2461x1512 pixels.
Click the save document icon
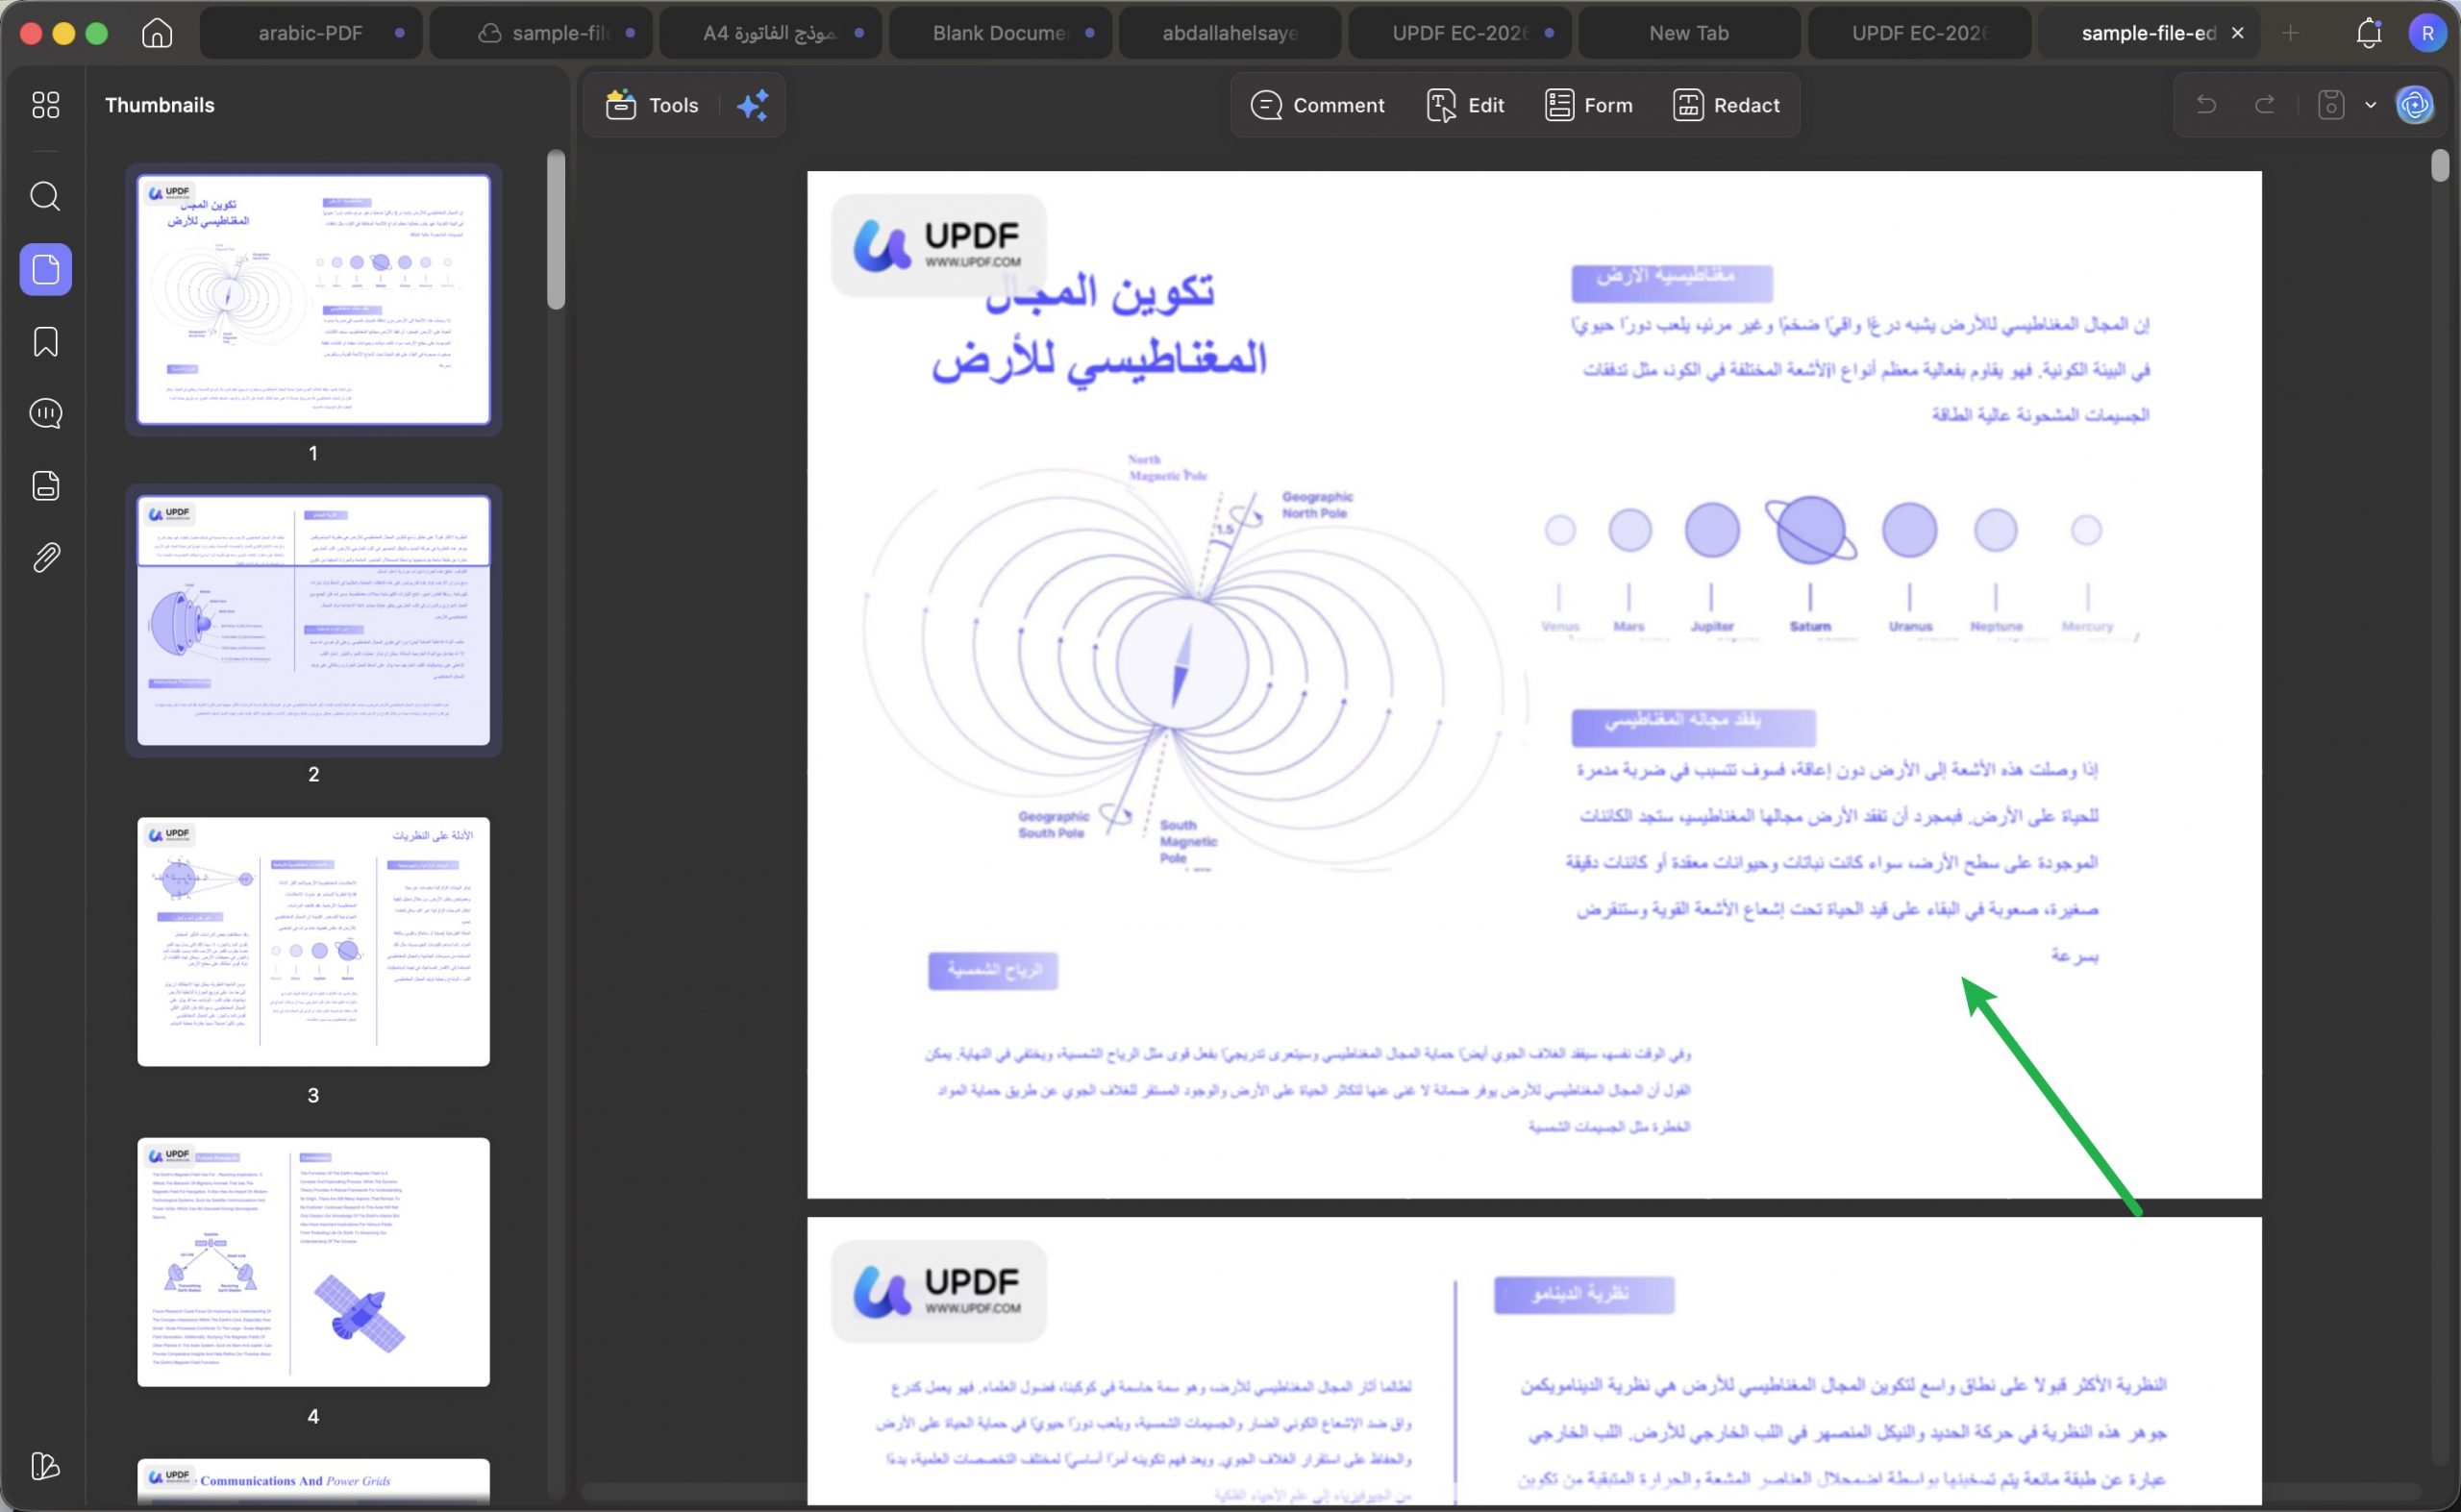[2331, 105]
